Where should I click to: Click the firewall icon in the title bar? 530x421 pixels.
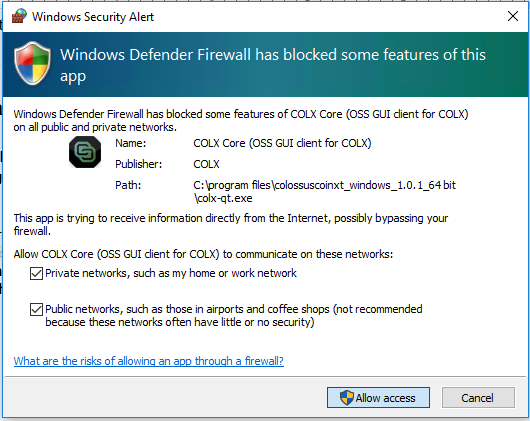pos(19,16)
